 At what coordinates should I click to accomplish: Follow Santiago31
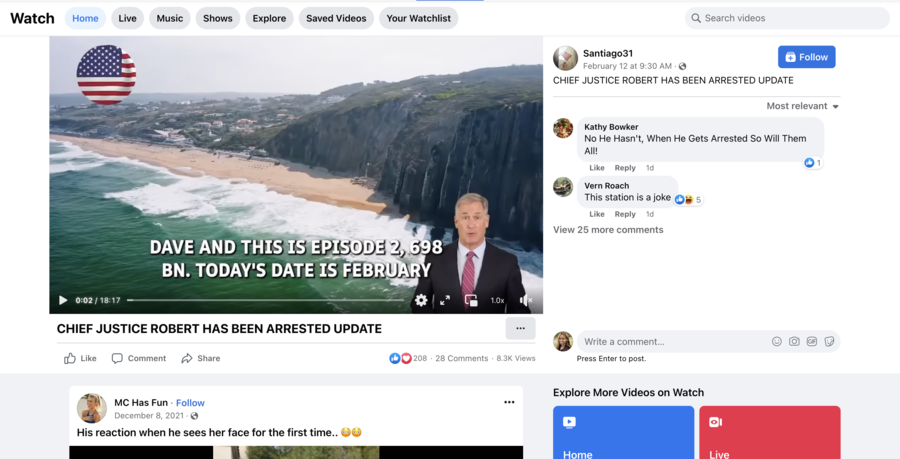(806, 57)
